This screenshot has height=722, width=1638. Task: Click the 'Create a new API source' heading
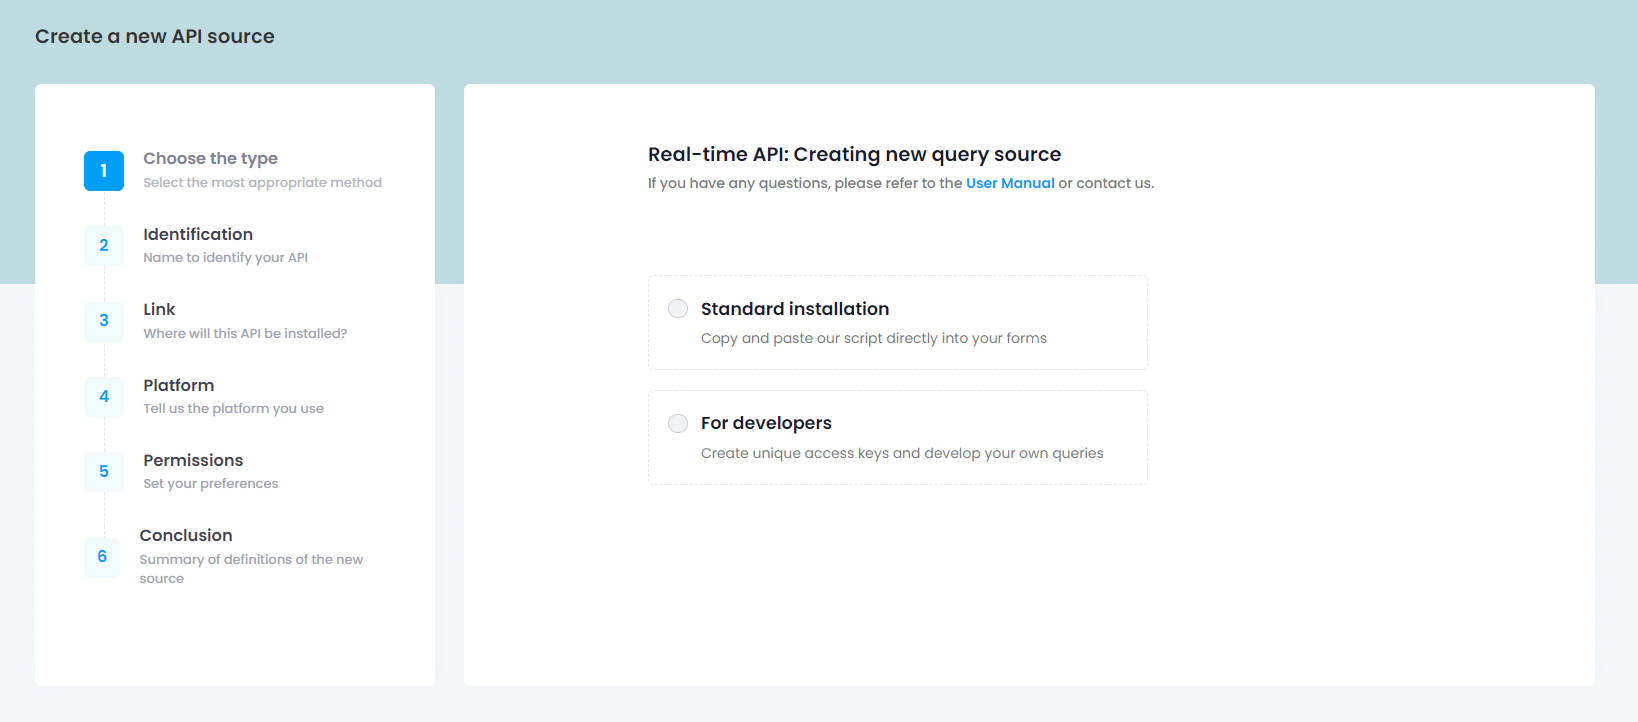pos(155,36)
